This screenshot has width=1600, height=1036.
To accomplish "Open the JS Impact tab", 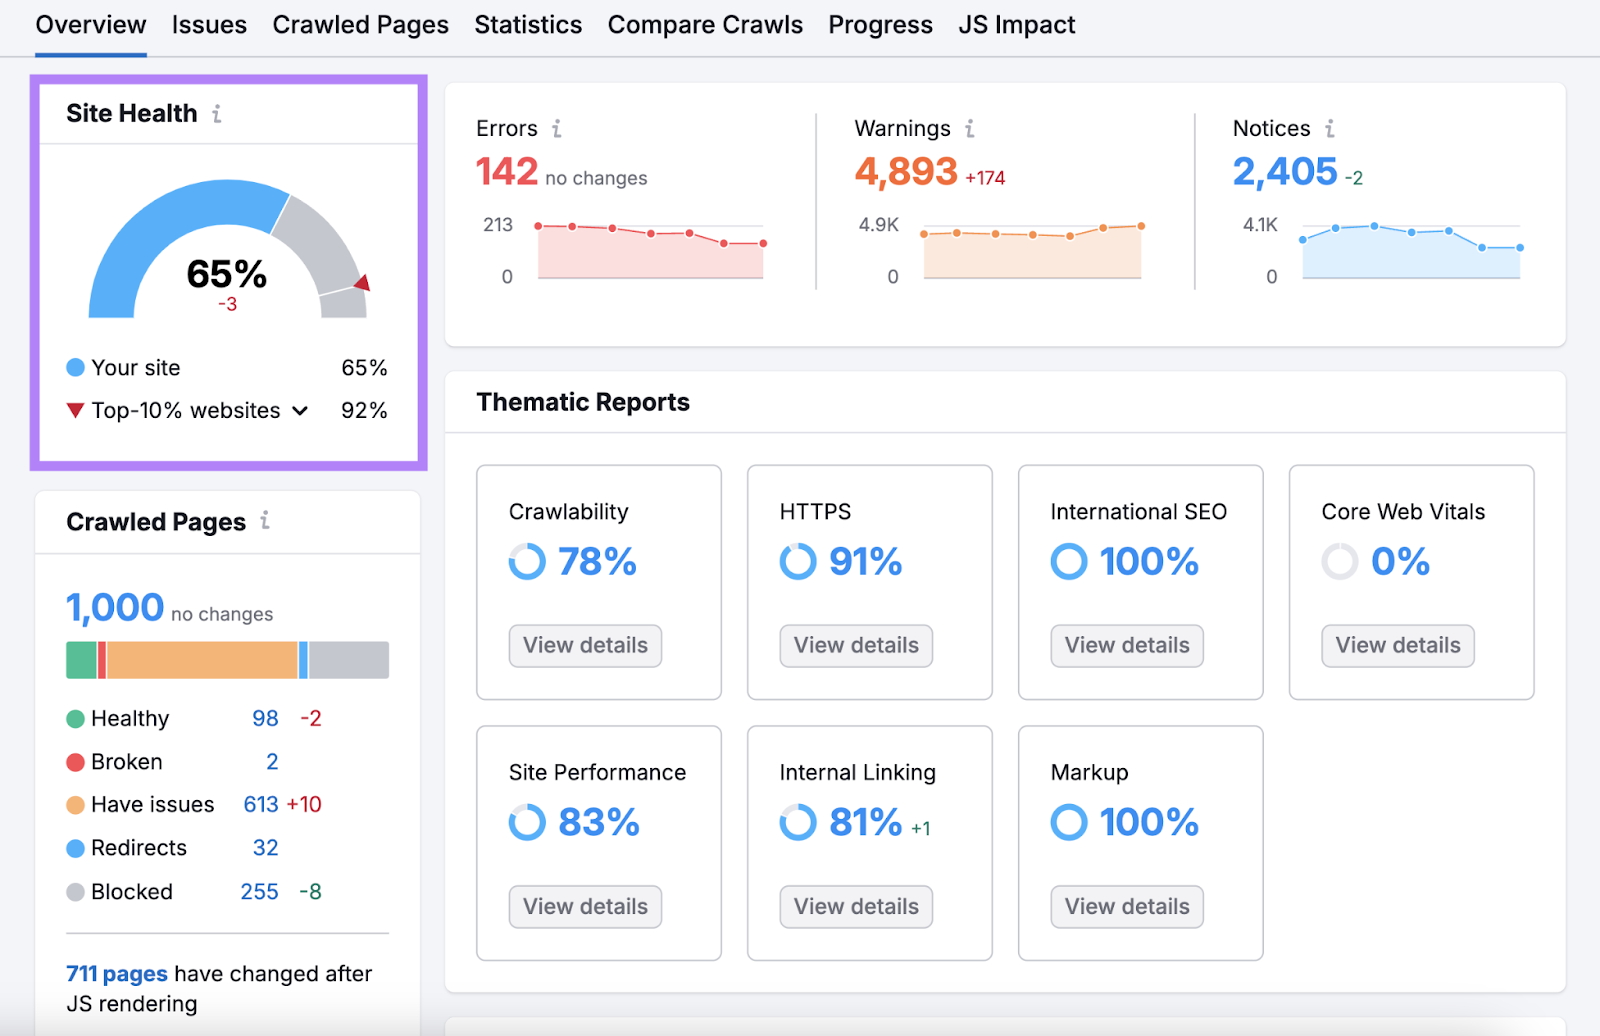I will pos(1016,25).
